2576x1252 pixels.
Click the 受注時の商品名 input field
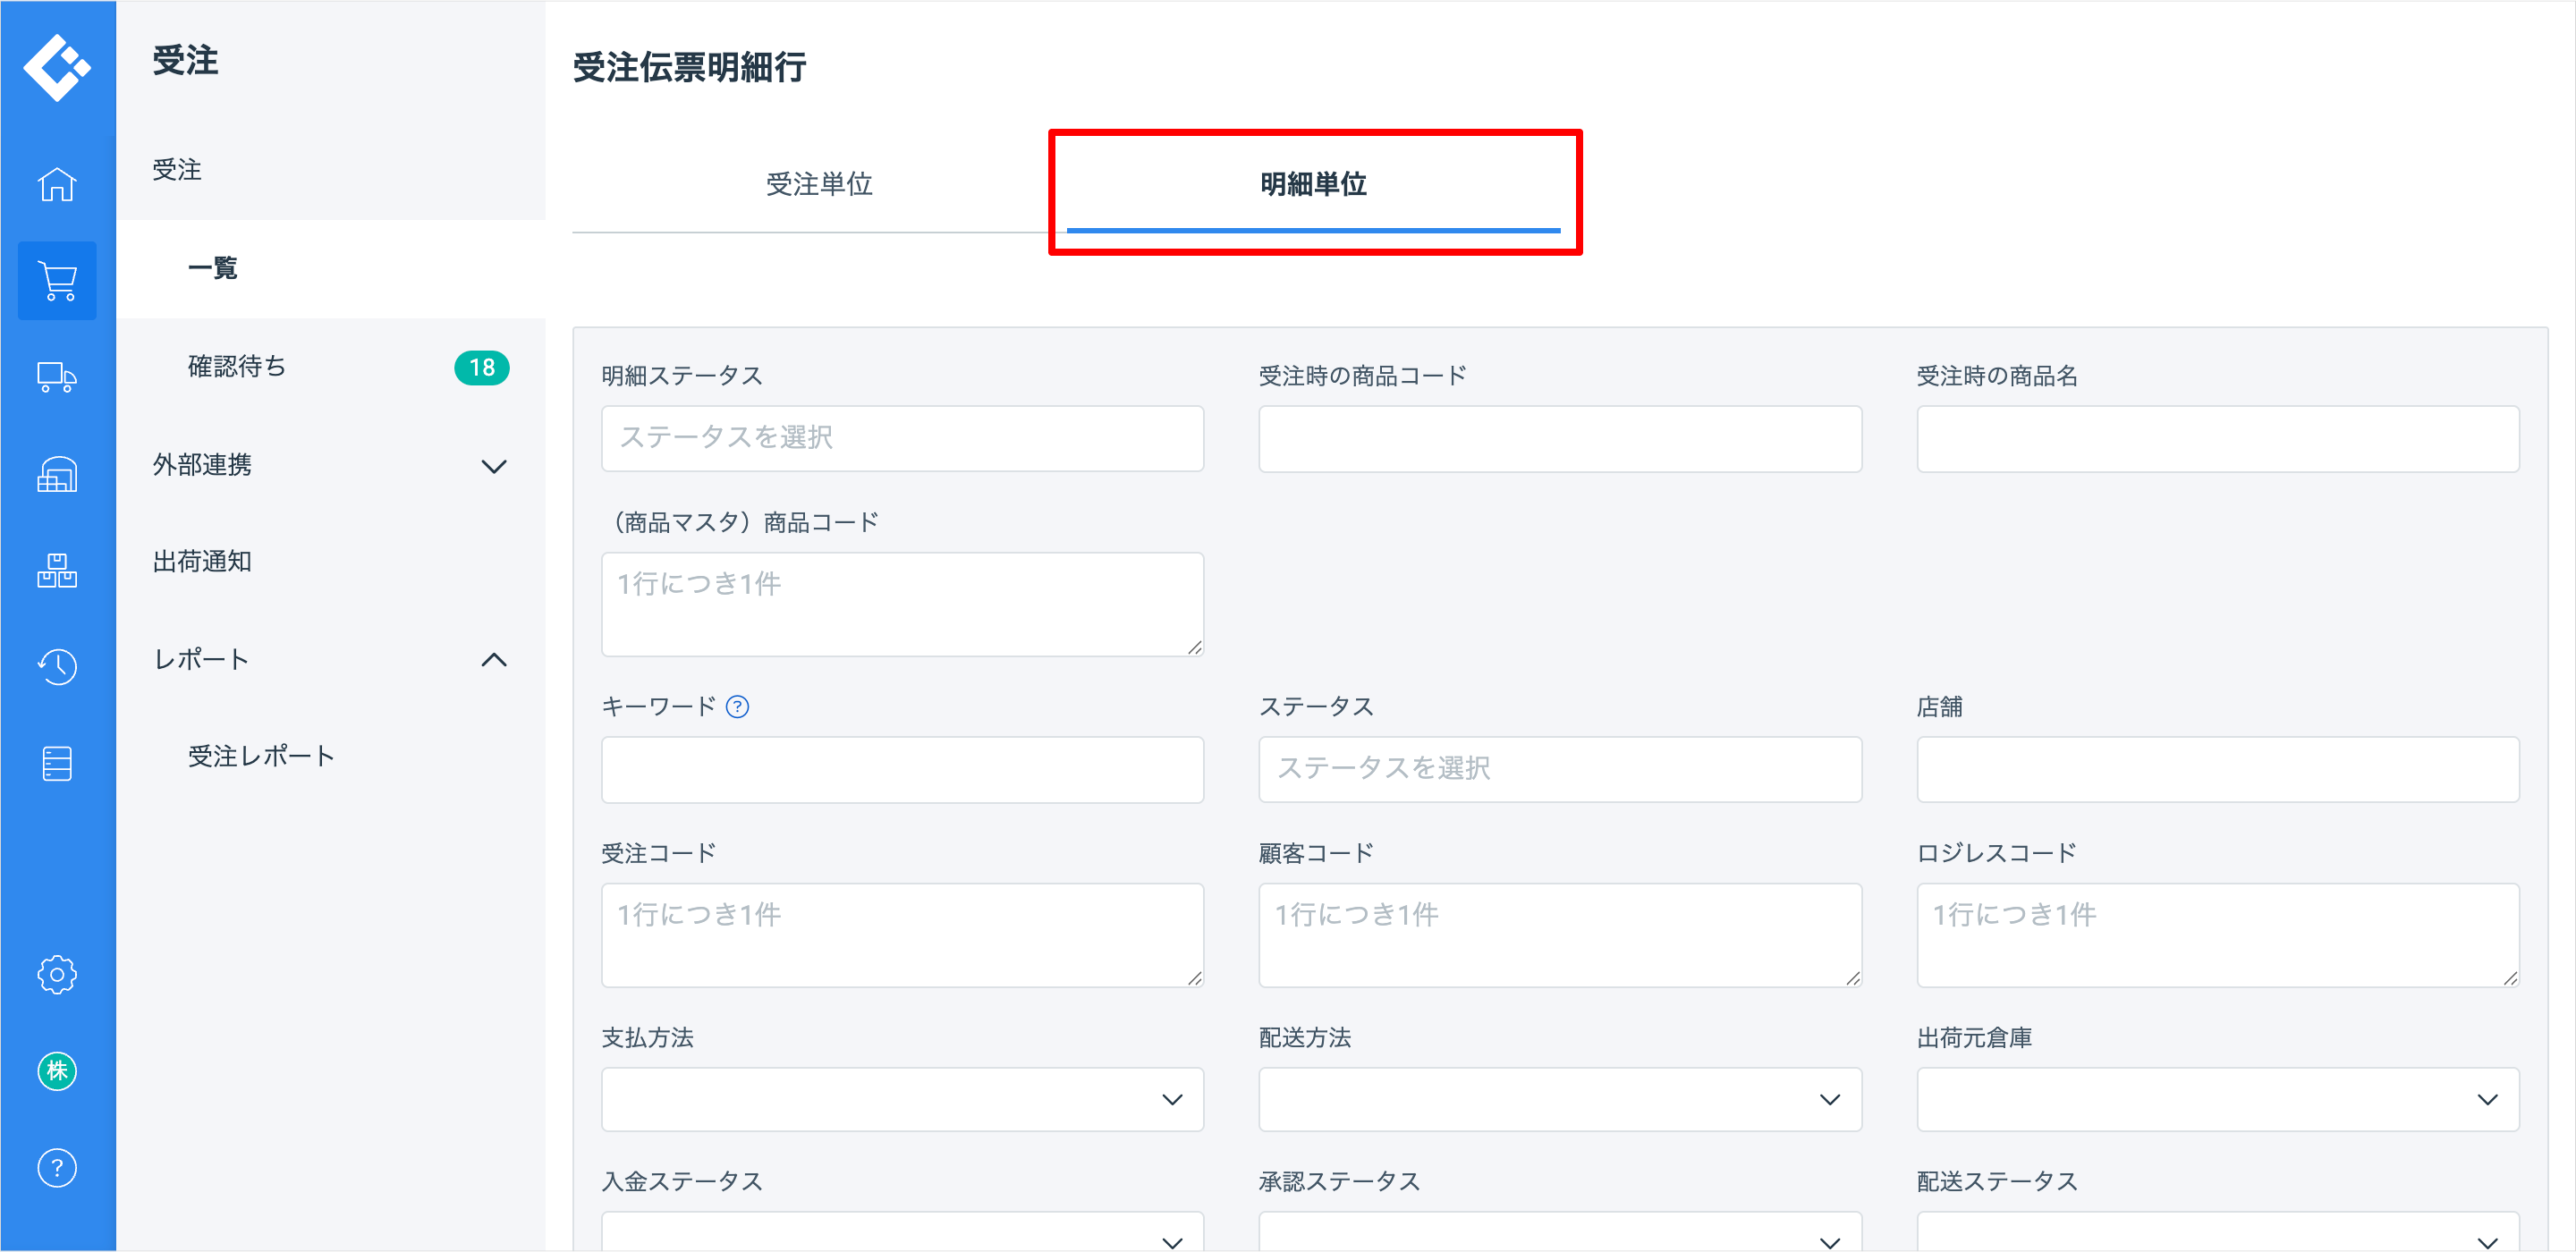pyautogui.click(x=2217, y=438)
